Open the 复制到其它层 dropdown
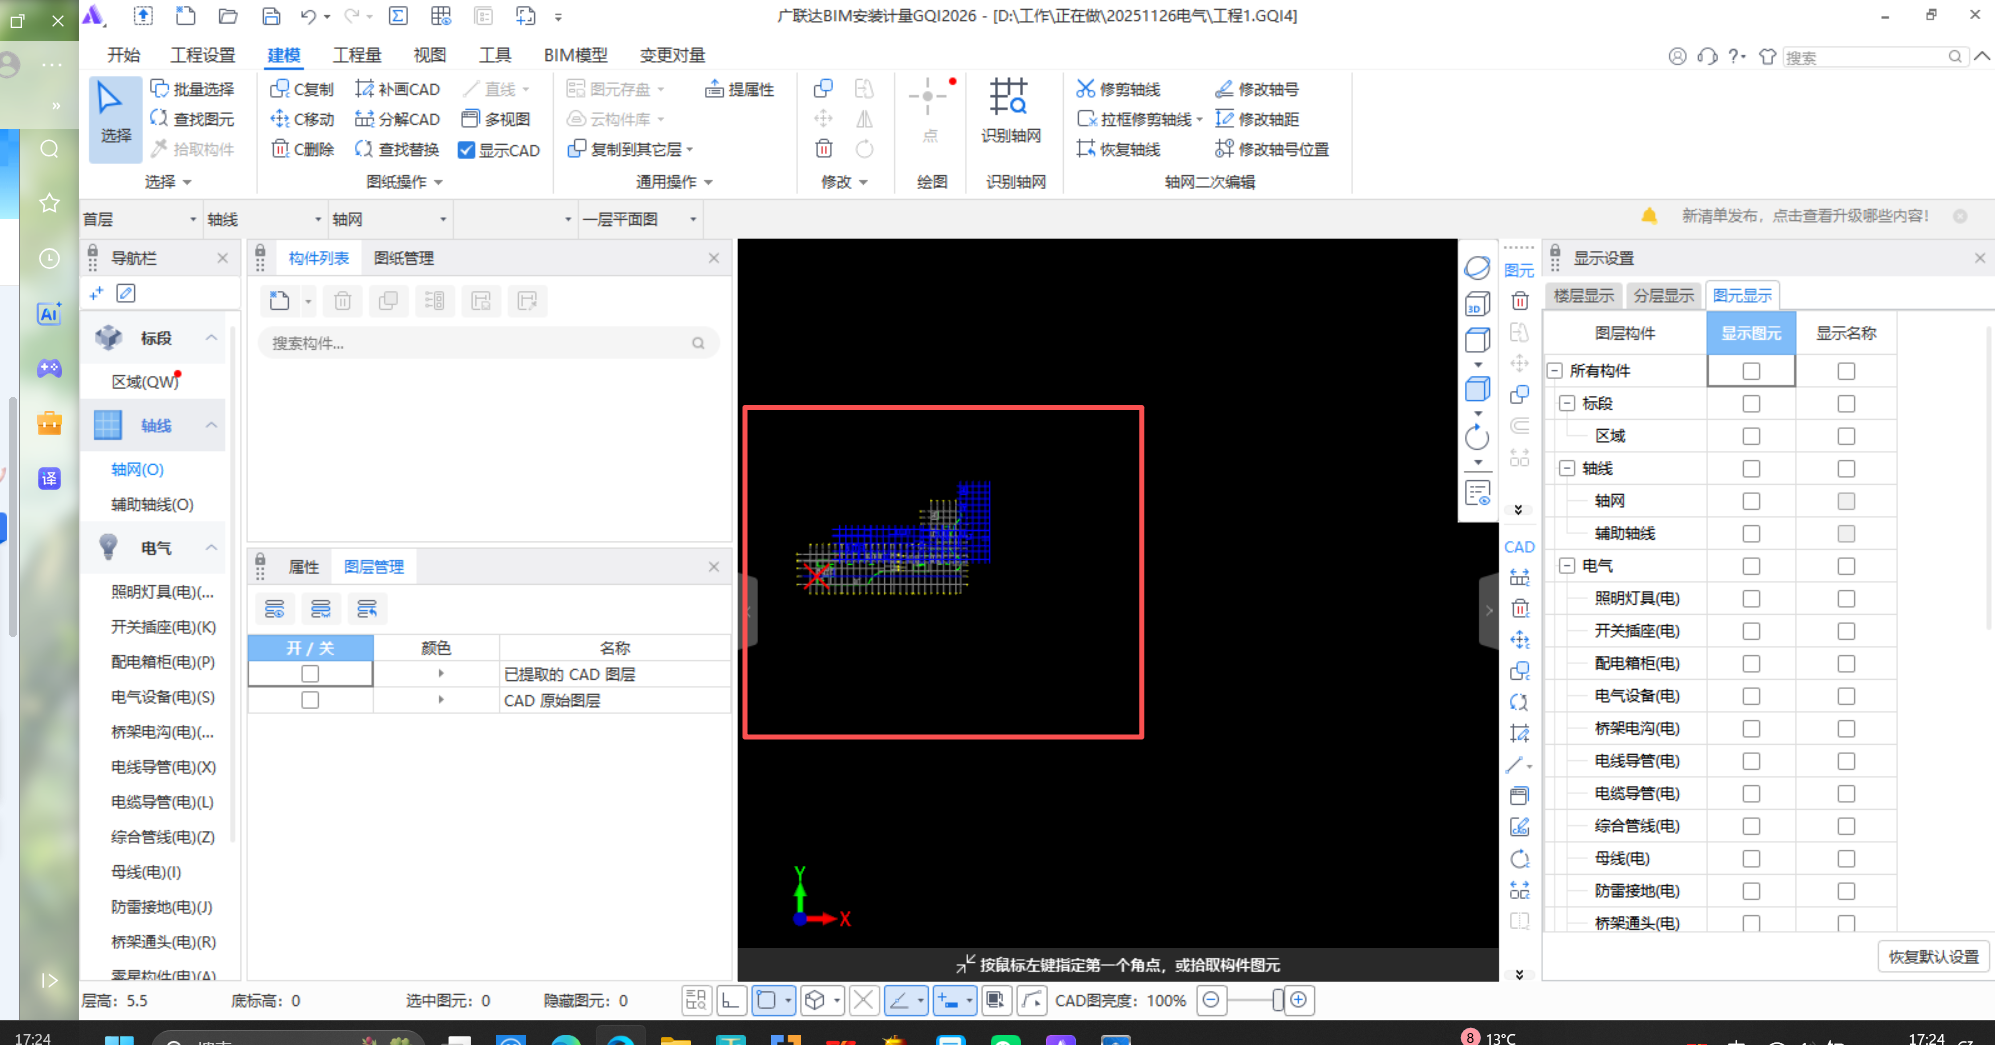1995x1045 pixels. coord(690,150)
